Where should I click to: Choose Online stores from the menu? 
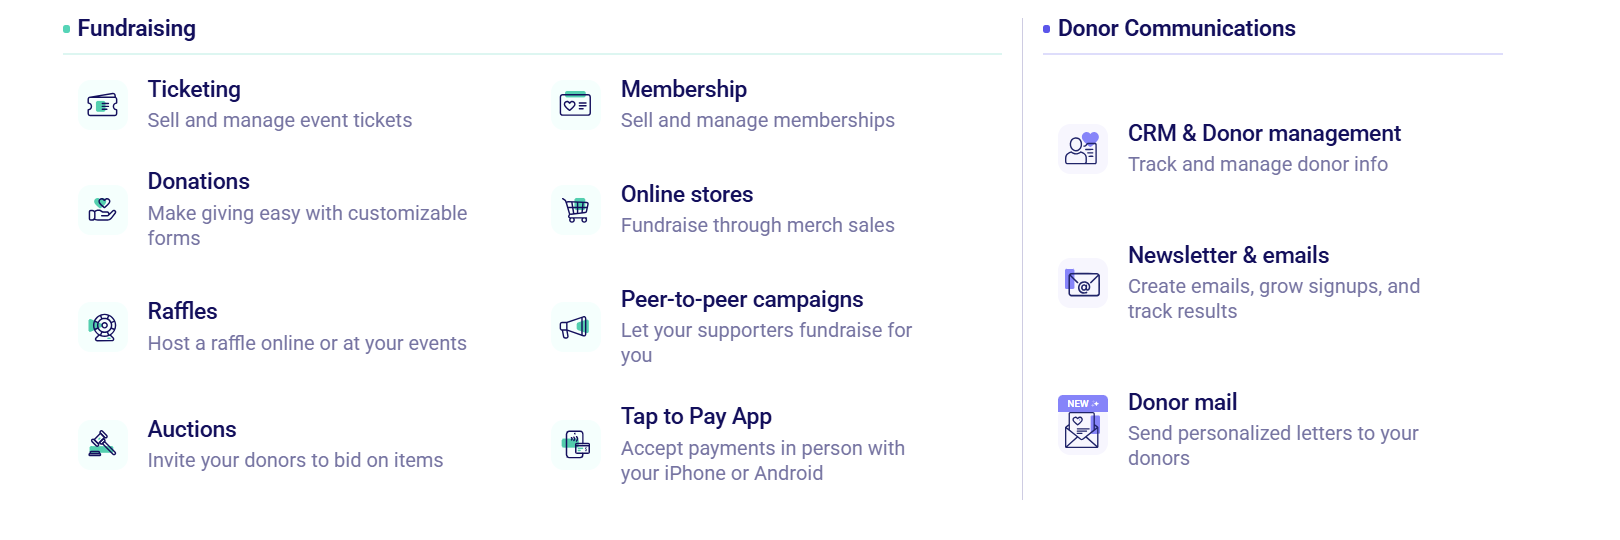point(686,194)
